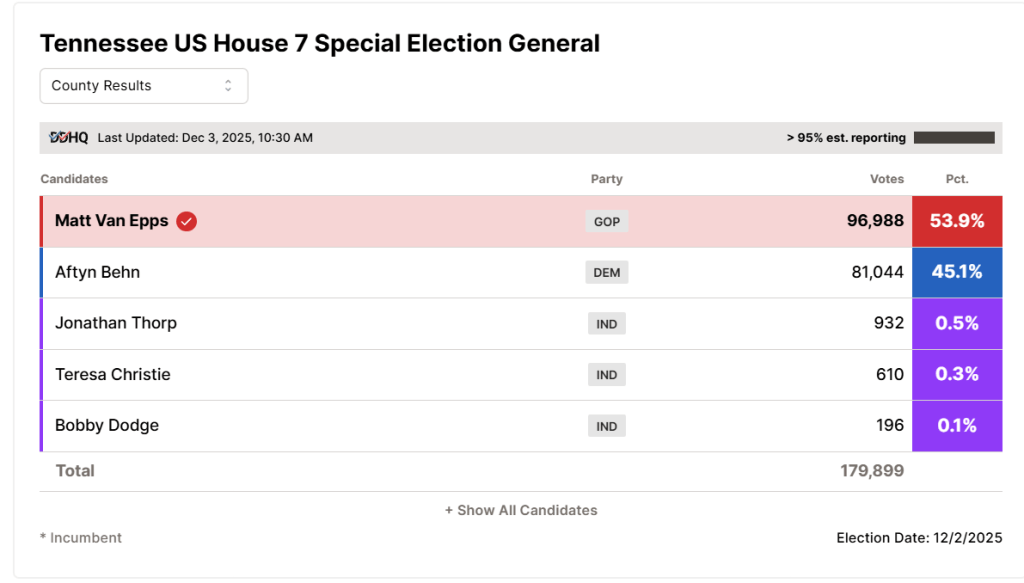Click the purple 0.5% percentage box

pos(957,324)
